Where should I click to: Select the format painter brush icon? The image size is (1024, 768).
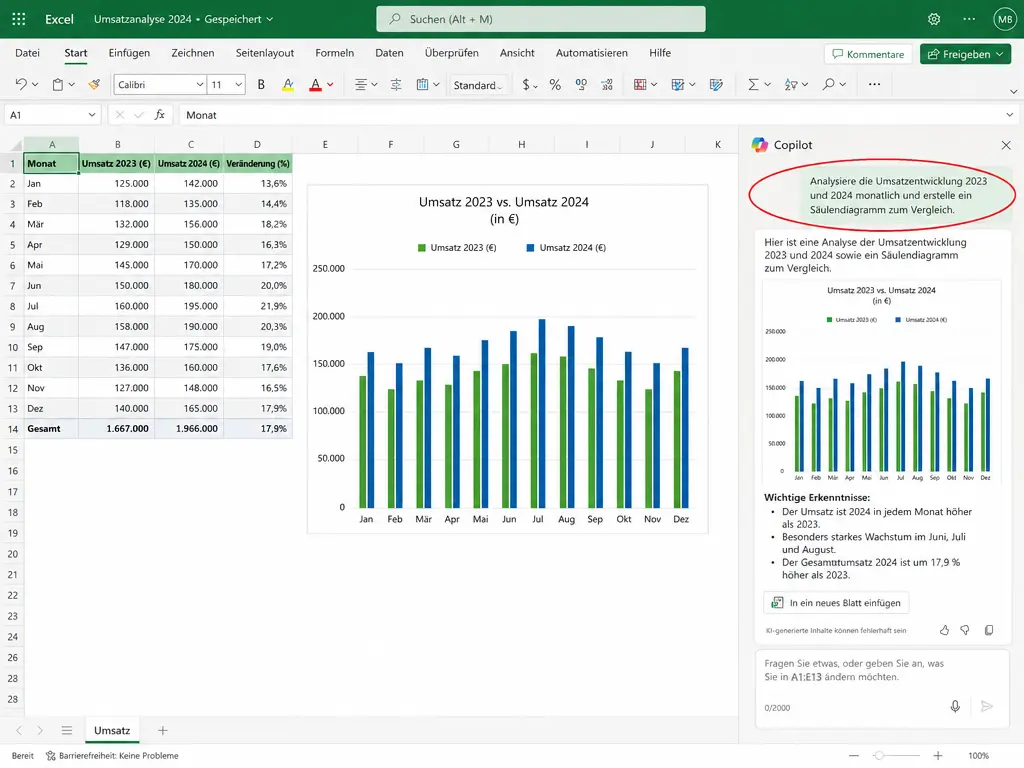click(x=95, y=84)
